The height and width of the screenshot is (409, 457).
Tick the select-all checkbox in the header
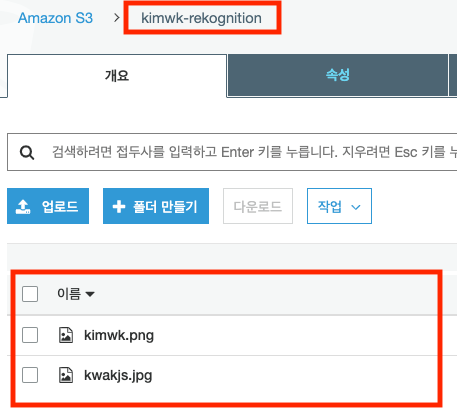coord(30,294)
